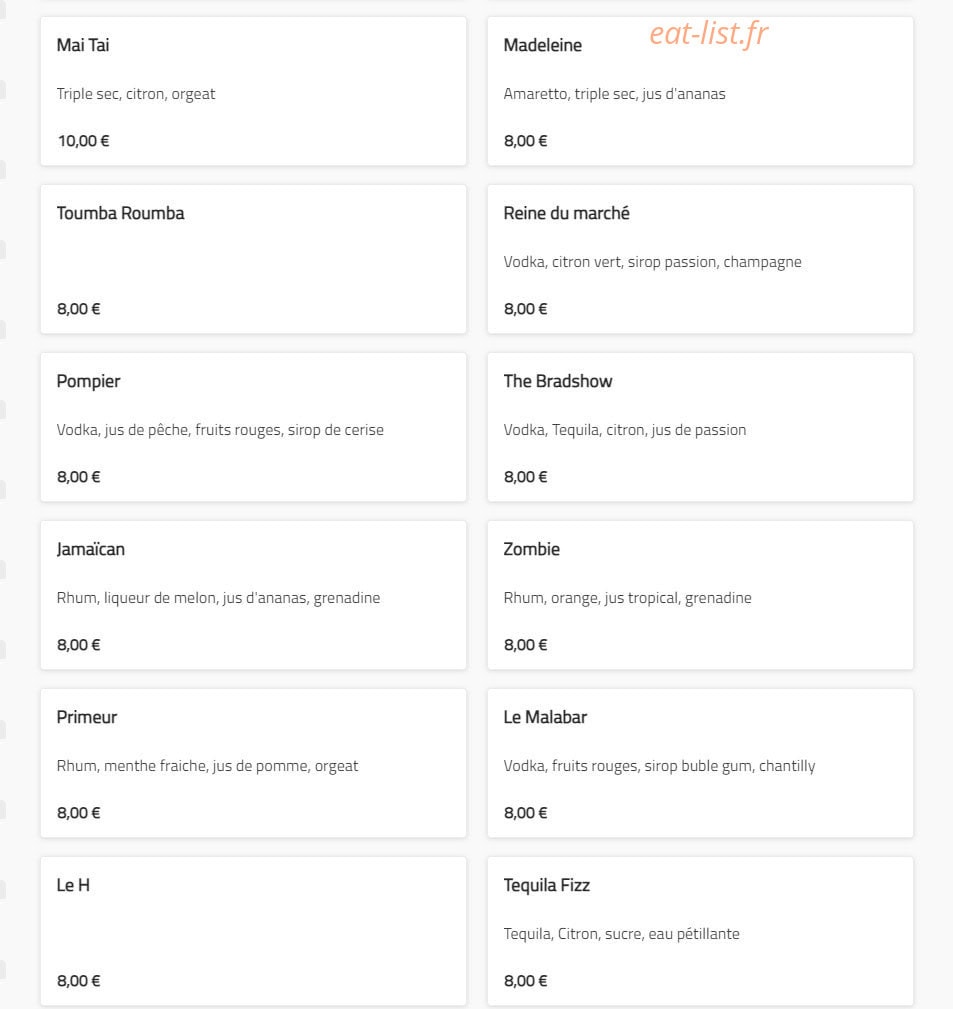This screenshot has height=1009, width=953.
Task: Click Le Malabar's bubble gum ingredients line
Action: click(659, 766)
